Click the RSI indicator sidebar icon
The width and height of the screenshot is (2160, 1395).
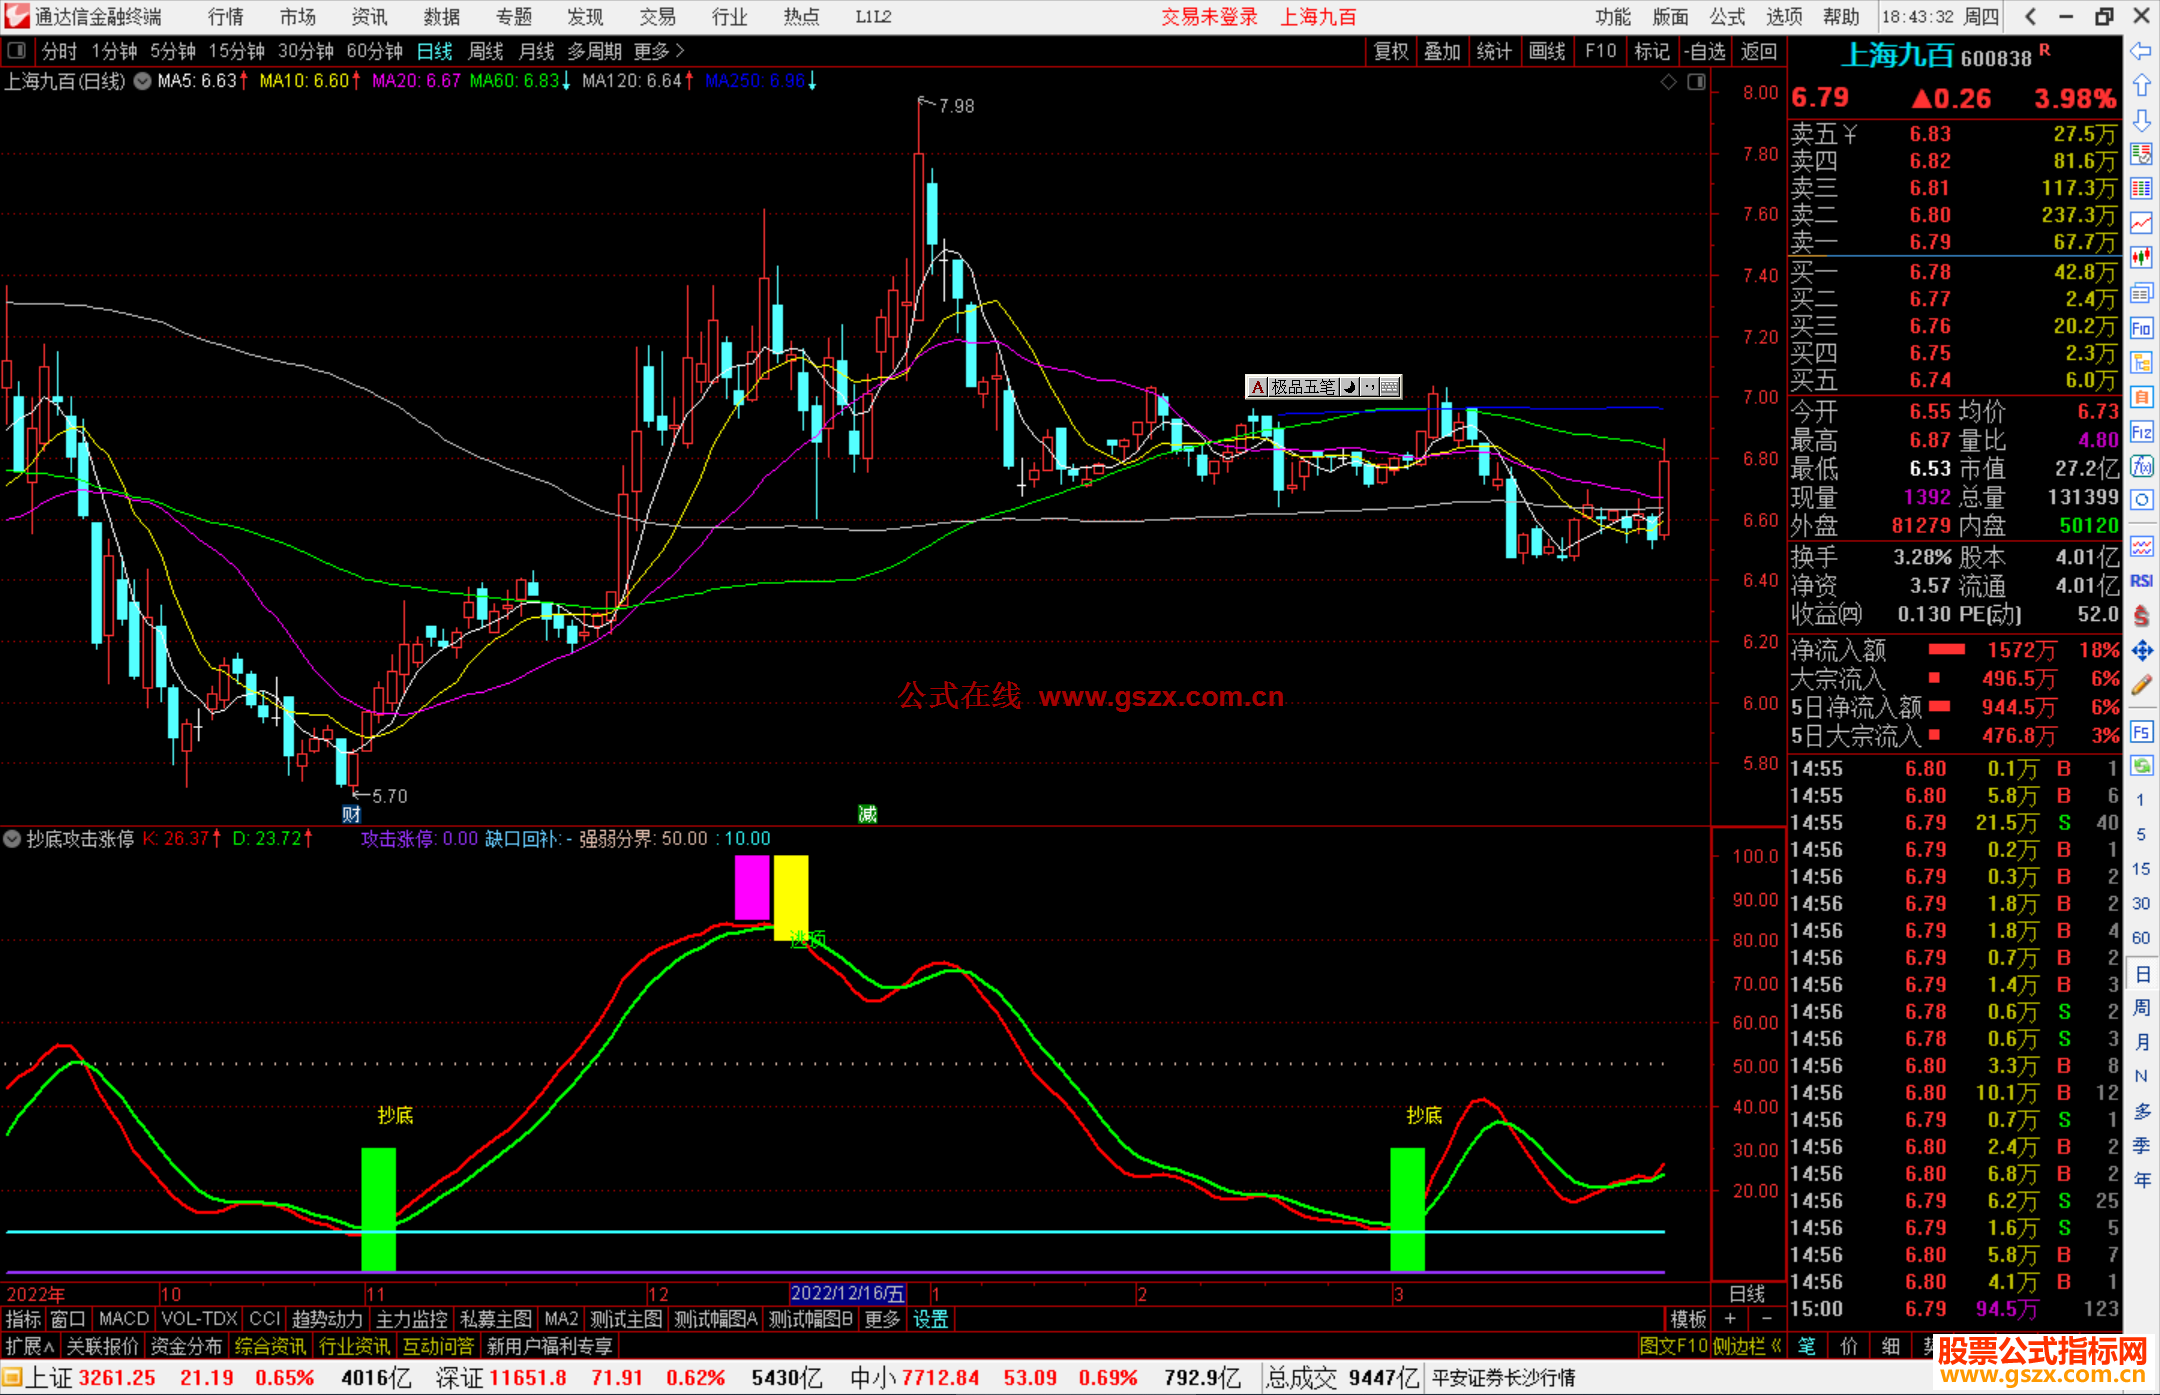click(x=2141, y=581)
